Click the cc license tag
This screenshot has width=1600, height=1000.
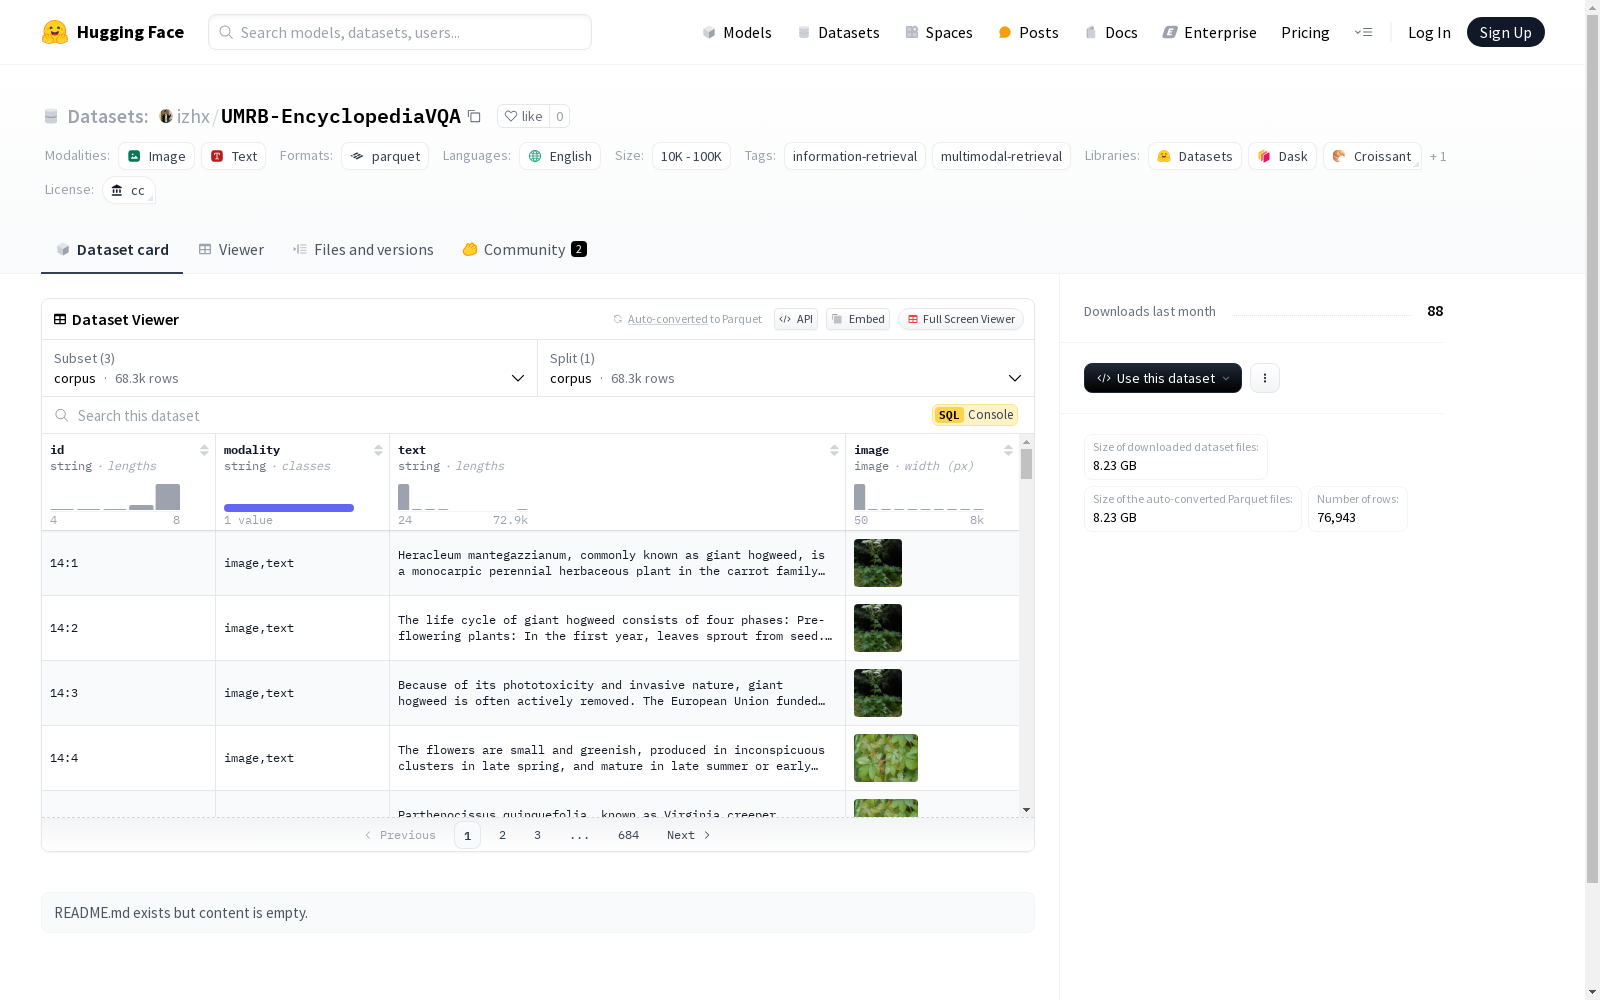[129, 190]
